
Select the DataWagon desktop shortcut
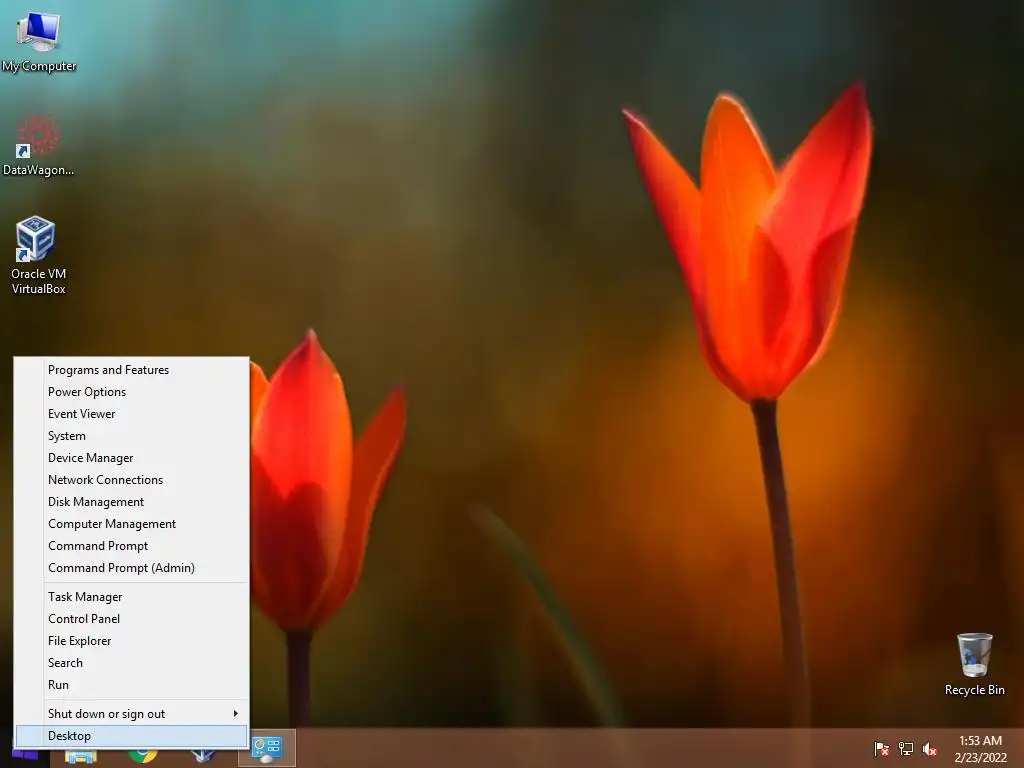[39, 145]
